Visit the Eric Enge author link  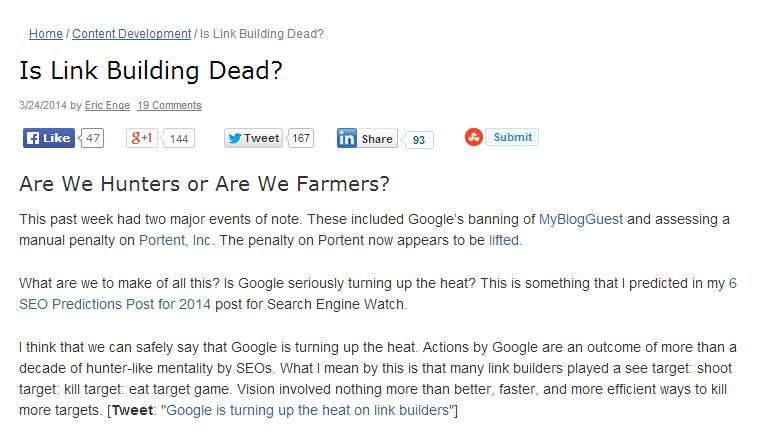107,105
